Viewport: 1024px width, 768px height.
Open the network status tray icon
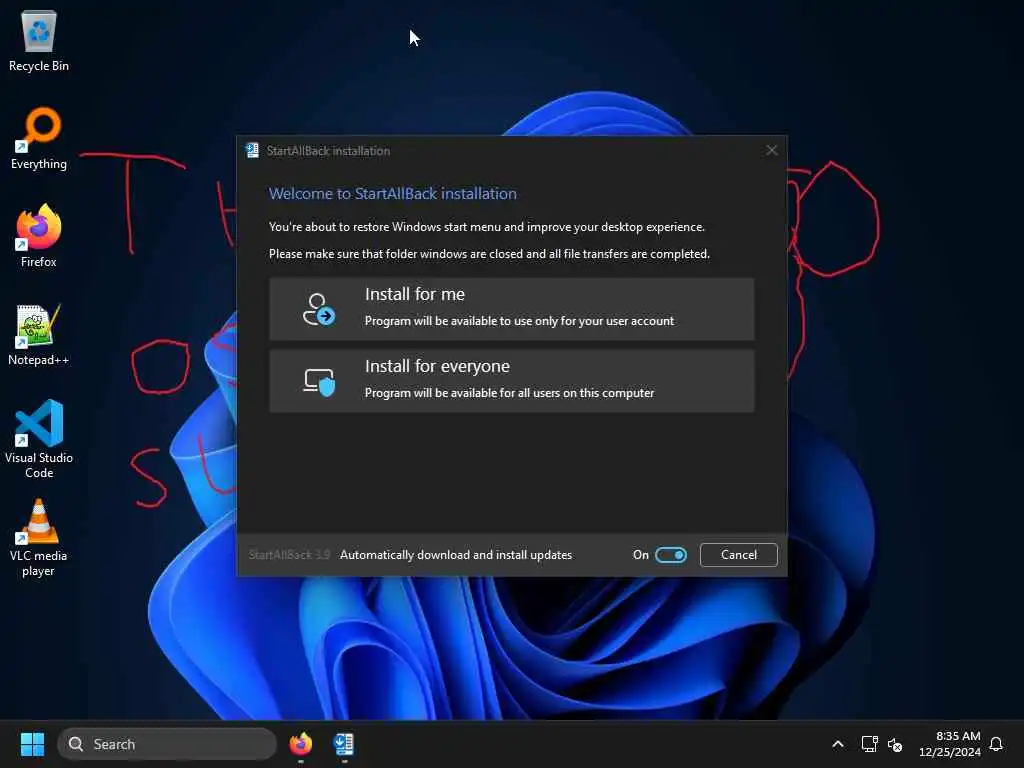pyautogui.click(x=869, y=744)
